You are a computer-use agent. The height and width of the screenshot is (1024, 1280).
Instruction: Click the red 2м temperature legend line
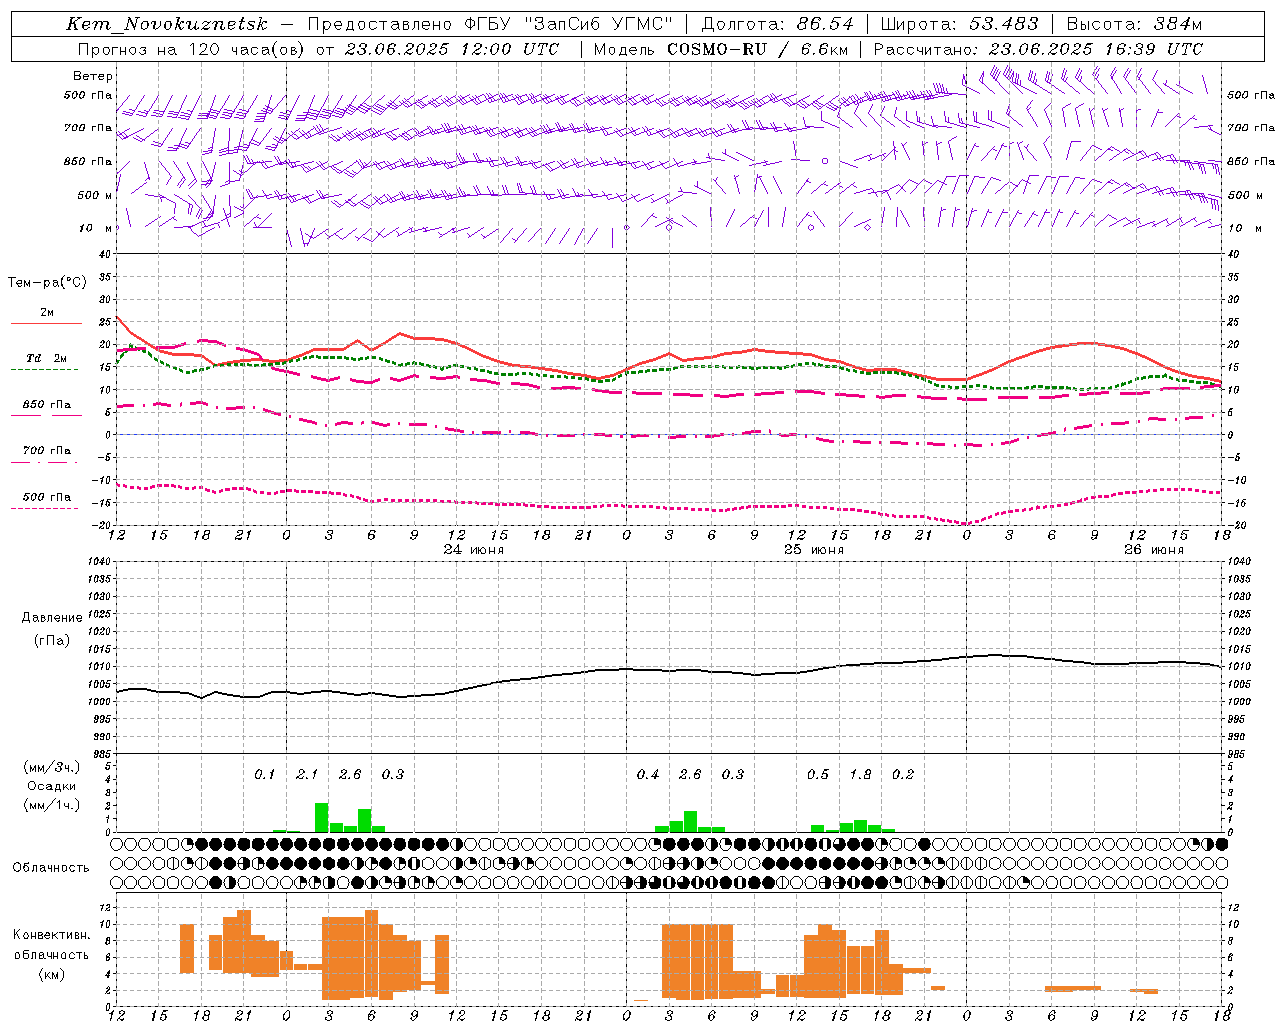(46, 323)
